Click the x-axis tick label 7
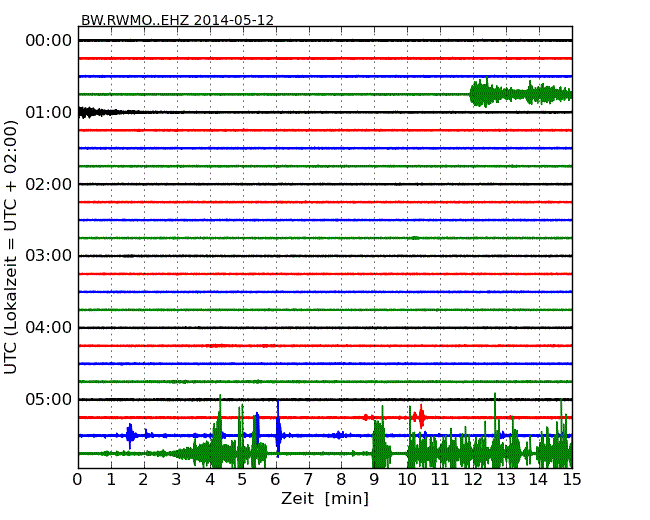Screen dimensions: 650x520 (x=308, y=480)
